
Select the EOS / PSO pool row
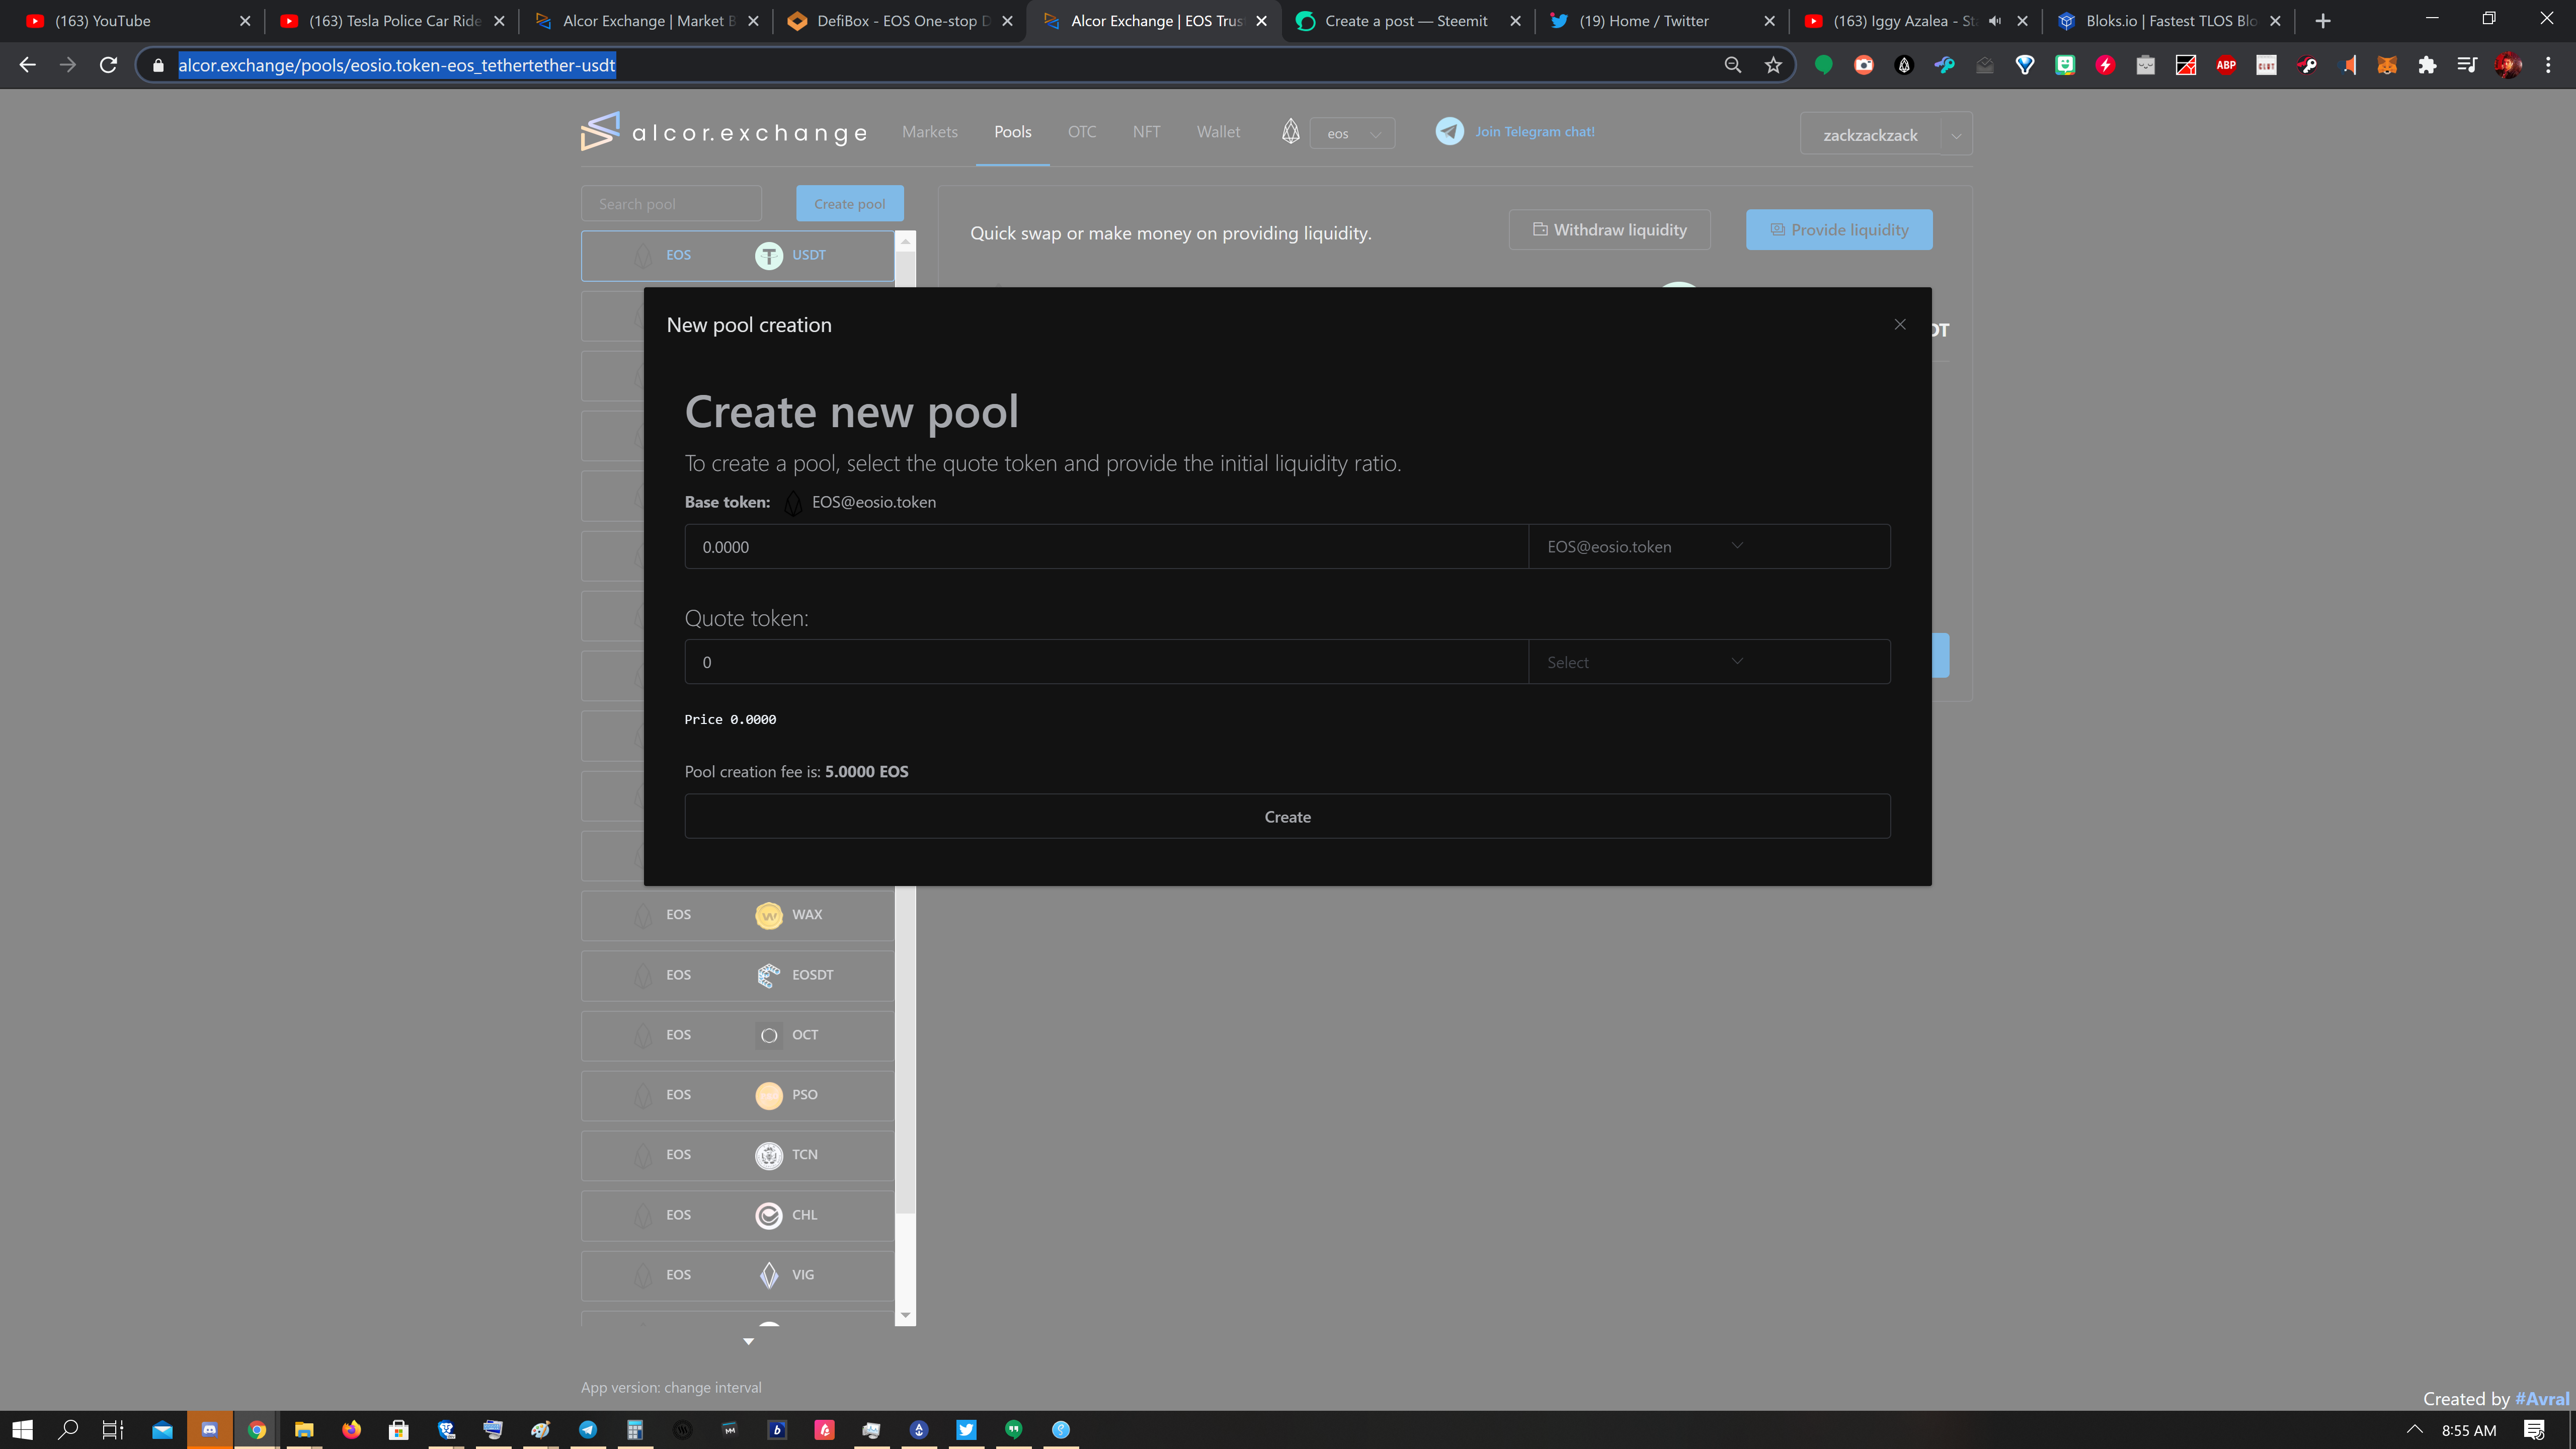[x=738, y=1095]
